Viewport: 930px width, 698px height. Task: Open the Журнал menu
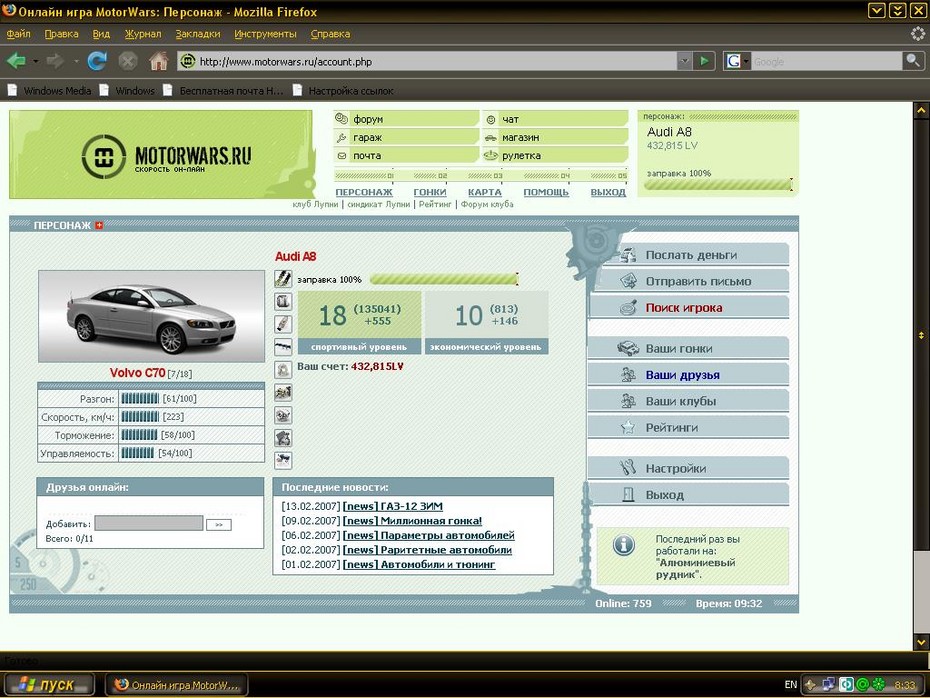(143, 34)
